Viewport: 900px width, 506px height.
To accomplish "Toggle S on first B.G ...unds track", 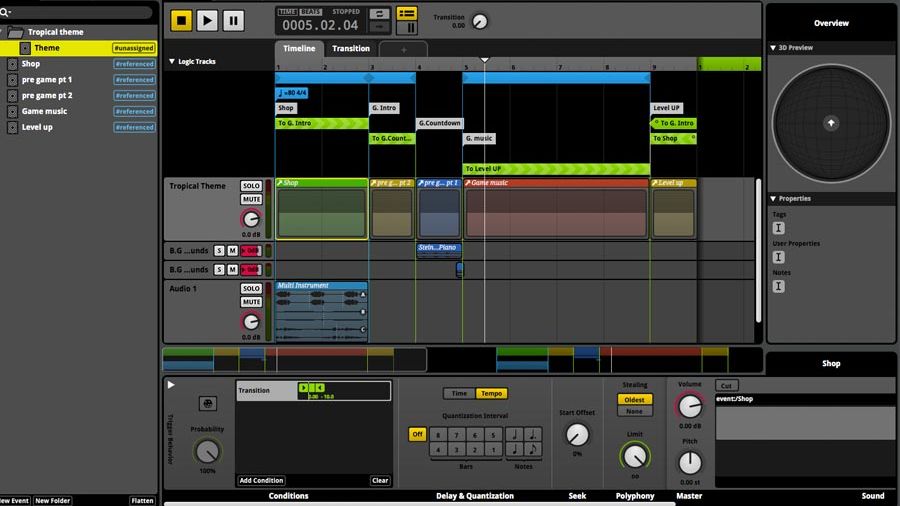I will coord(219,251).
